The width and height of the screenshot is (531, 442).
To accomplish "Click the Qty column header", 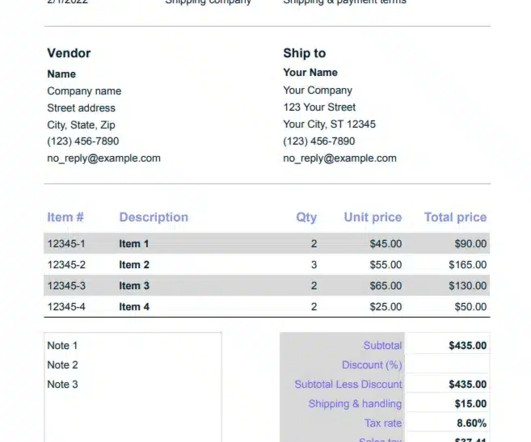I will 306,217.
